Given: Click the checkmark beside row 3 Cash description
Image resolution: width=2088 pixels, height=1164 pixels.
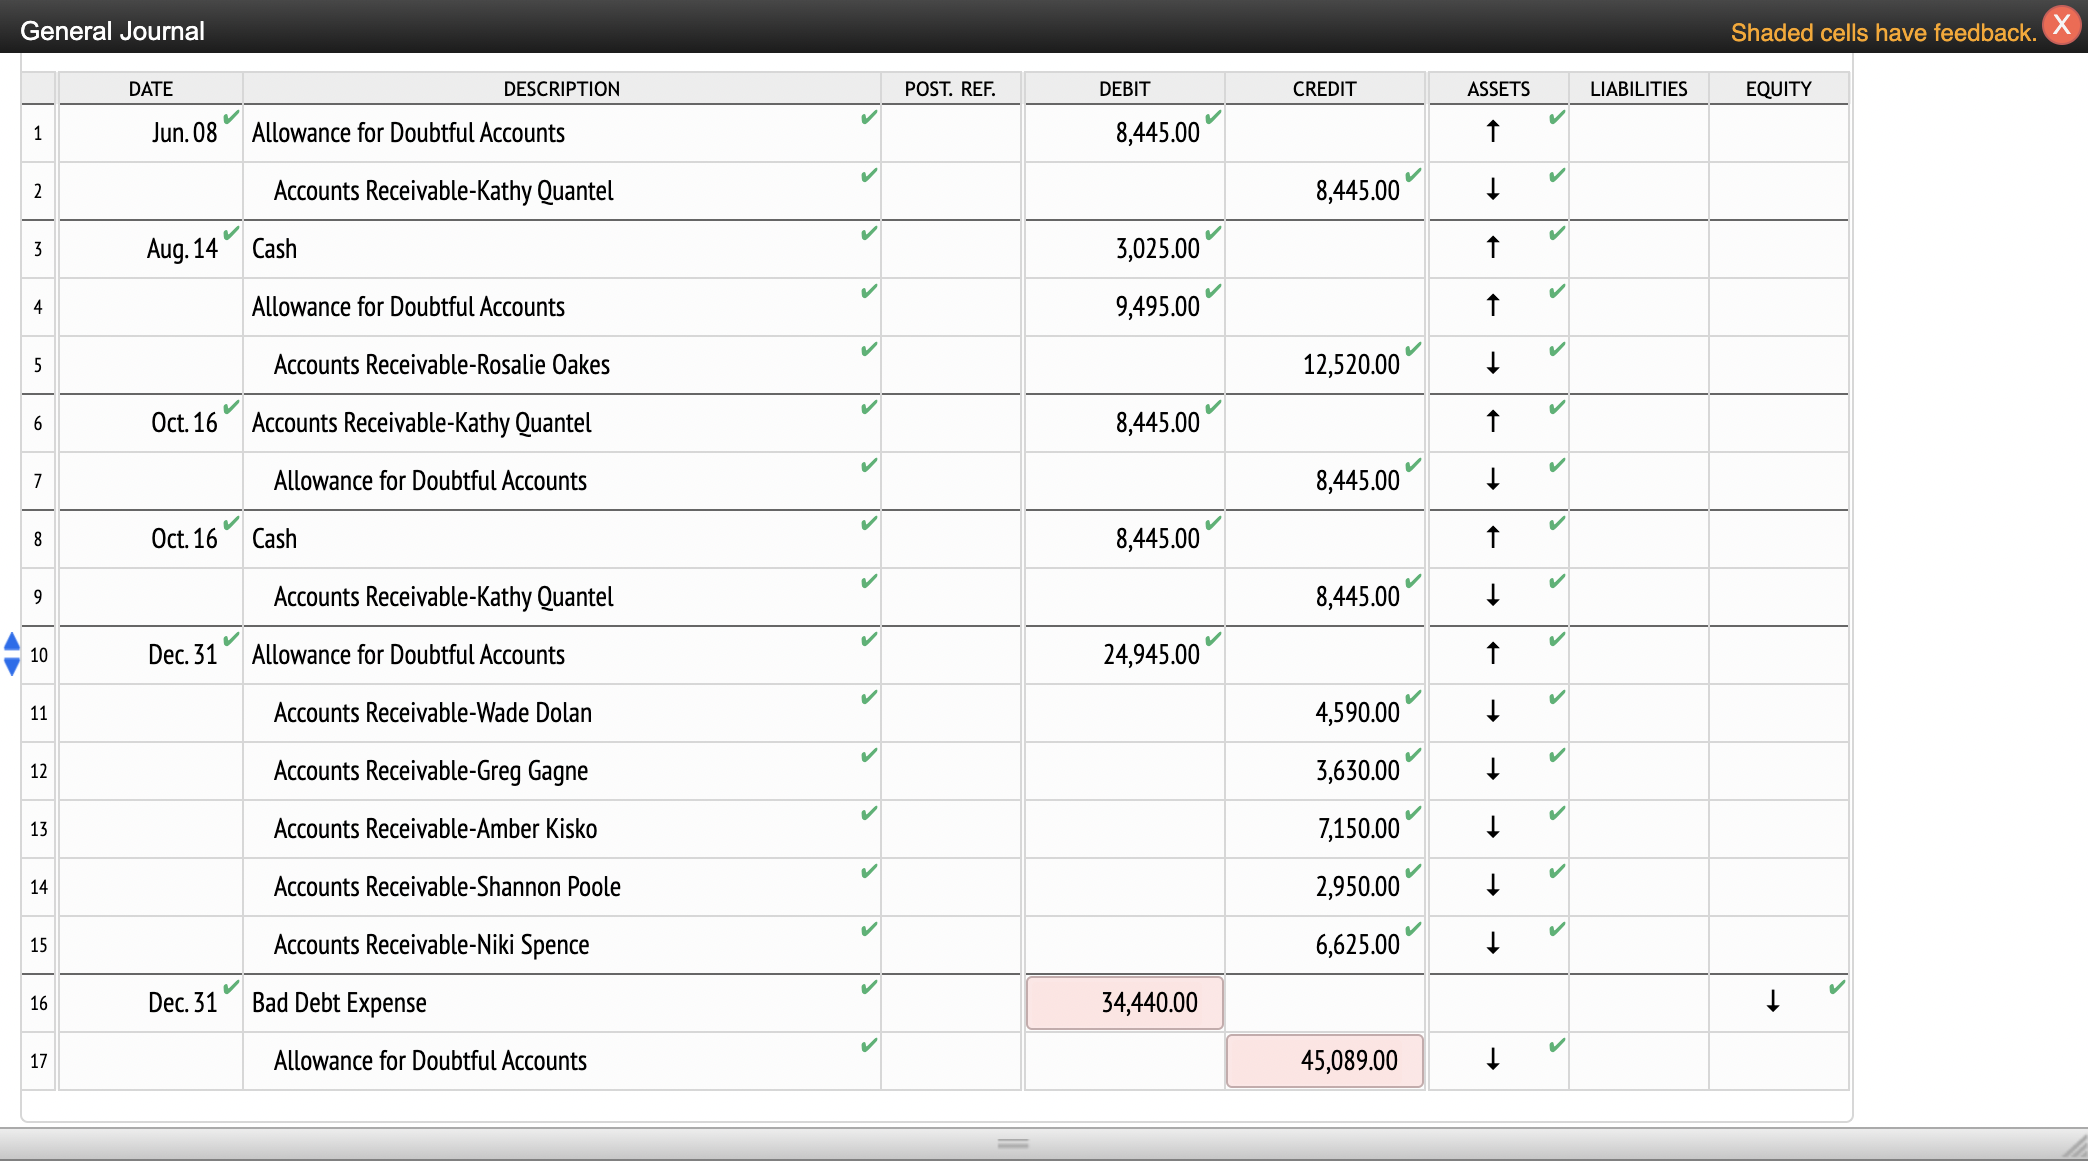Looking at the screenshot, I should (868, 233).
